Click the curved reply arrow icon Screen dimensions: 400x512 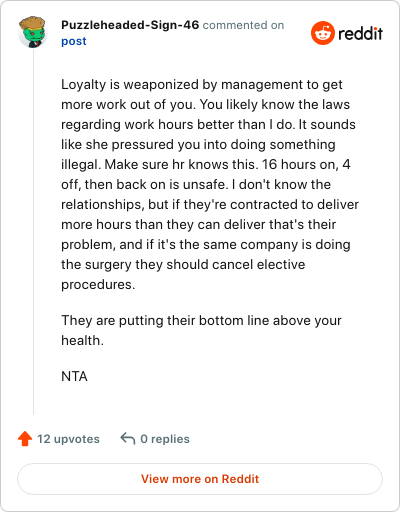(128, 439)
